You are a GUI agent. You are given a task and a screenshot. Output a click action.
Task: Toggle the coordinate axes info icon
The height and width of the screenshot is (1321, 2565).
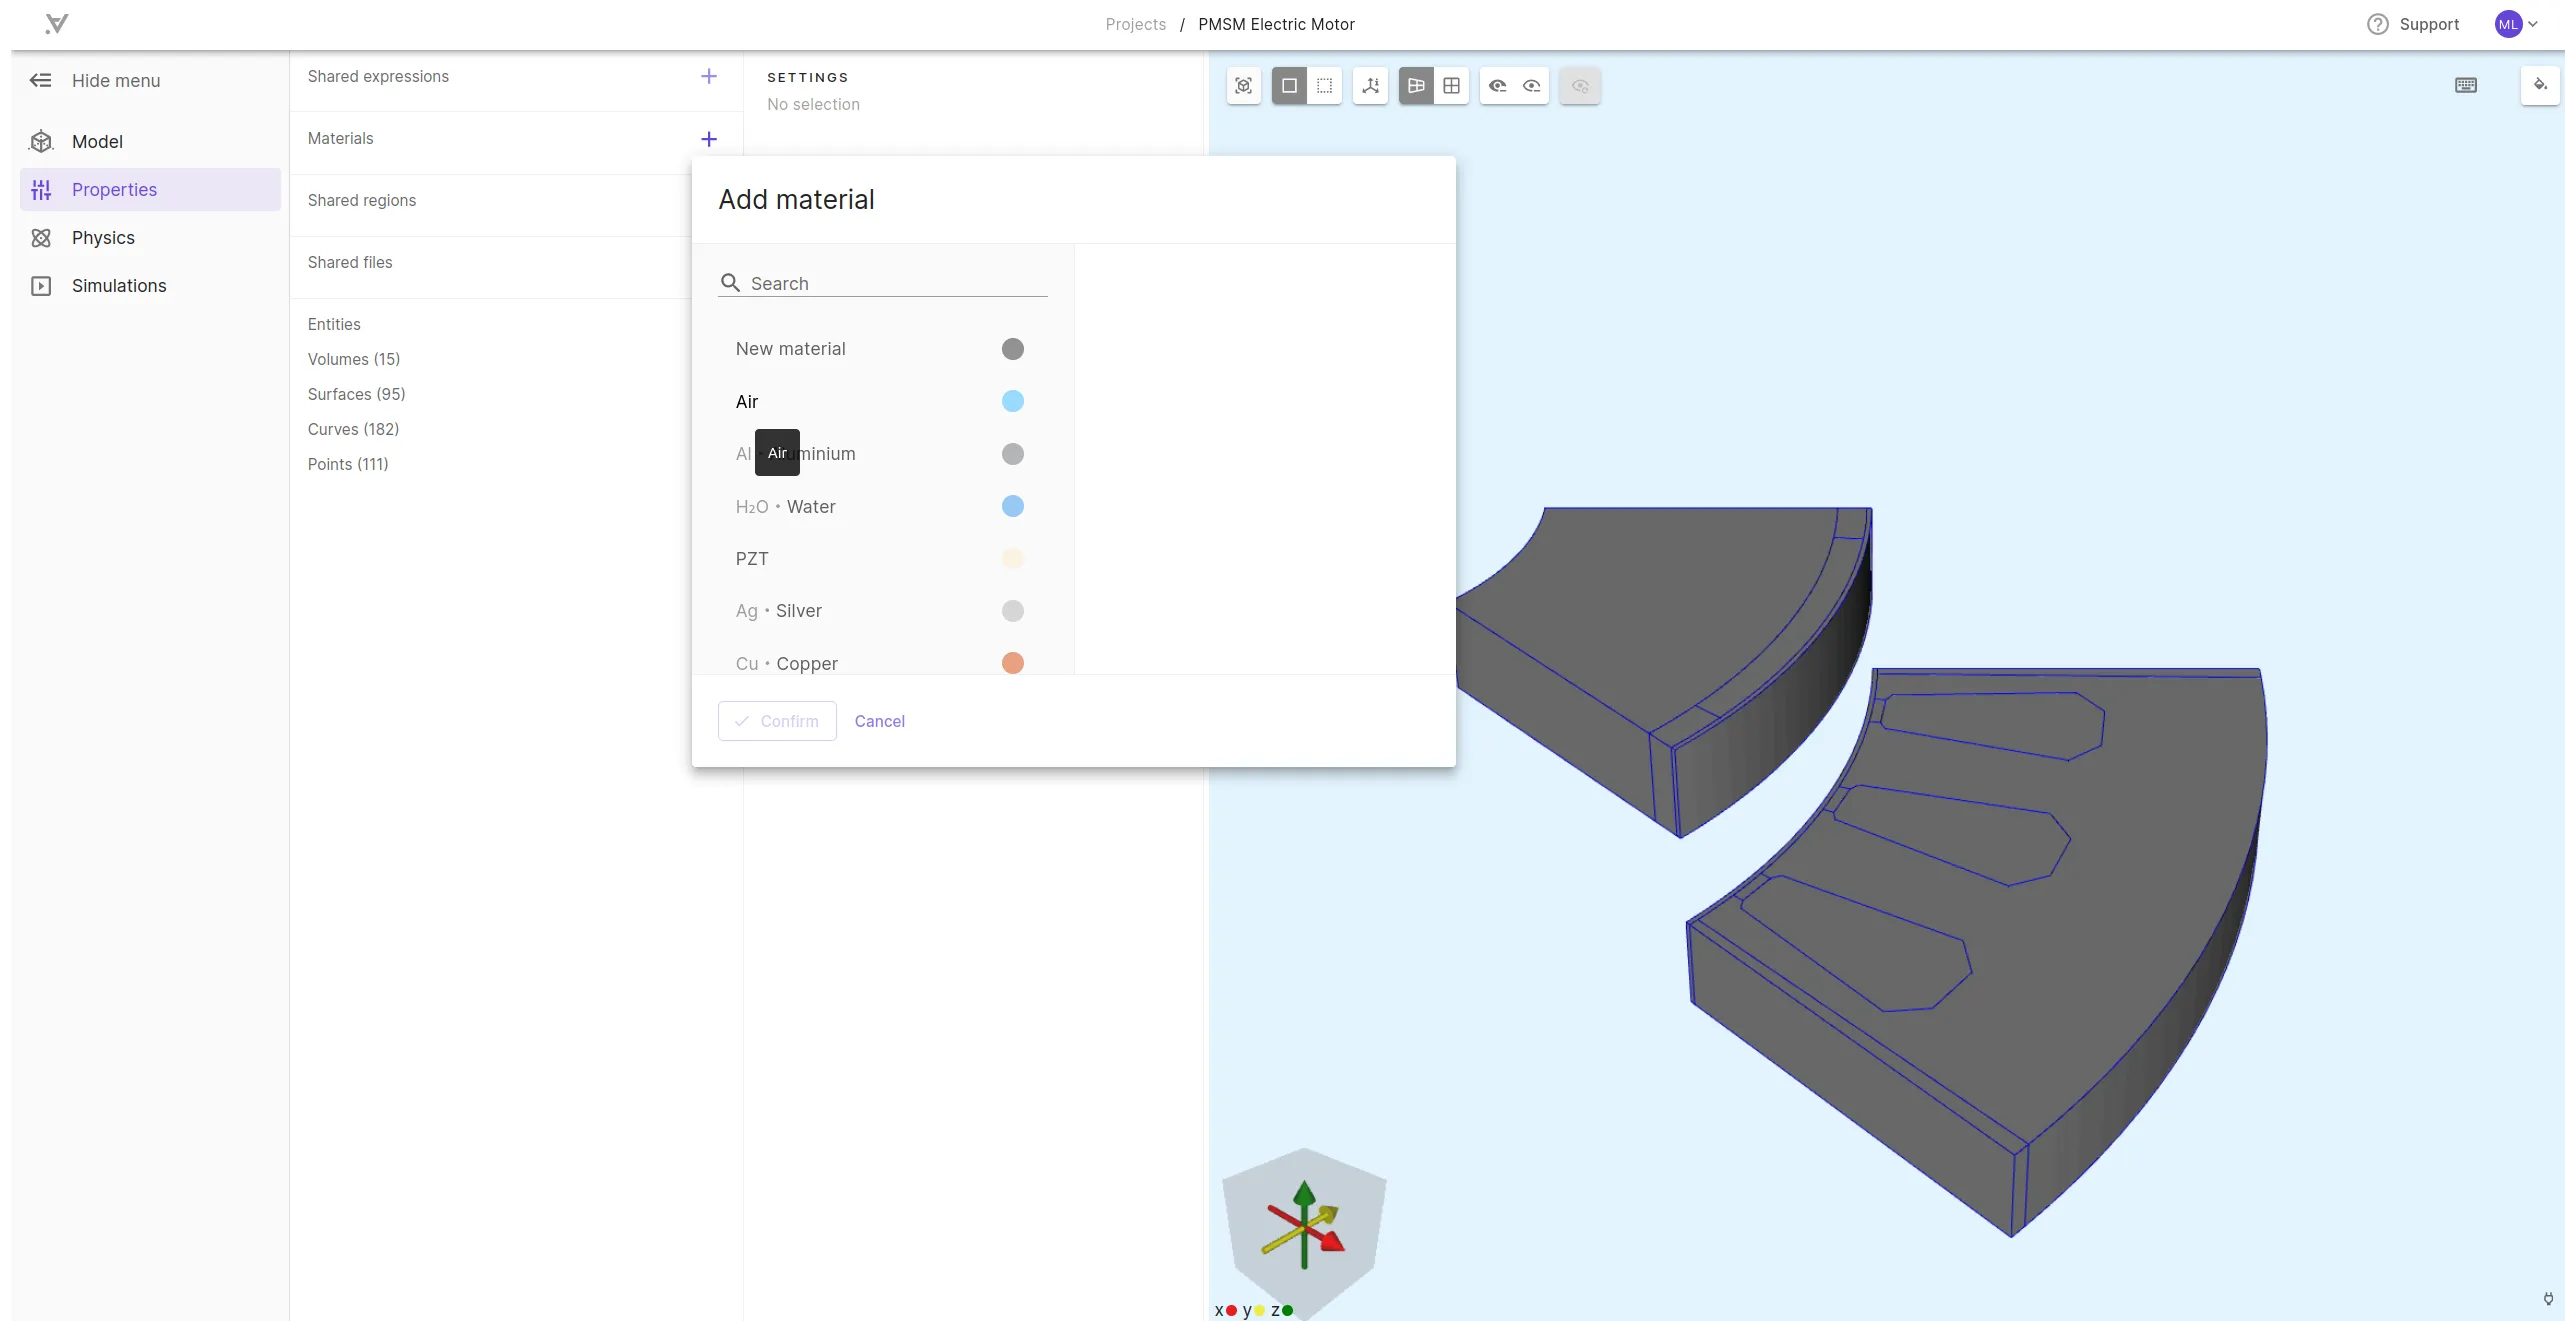1370,86
